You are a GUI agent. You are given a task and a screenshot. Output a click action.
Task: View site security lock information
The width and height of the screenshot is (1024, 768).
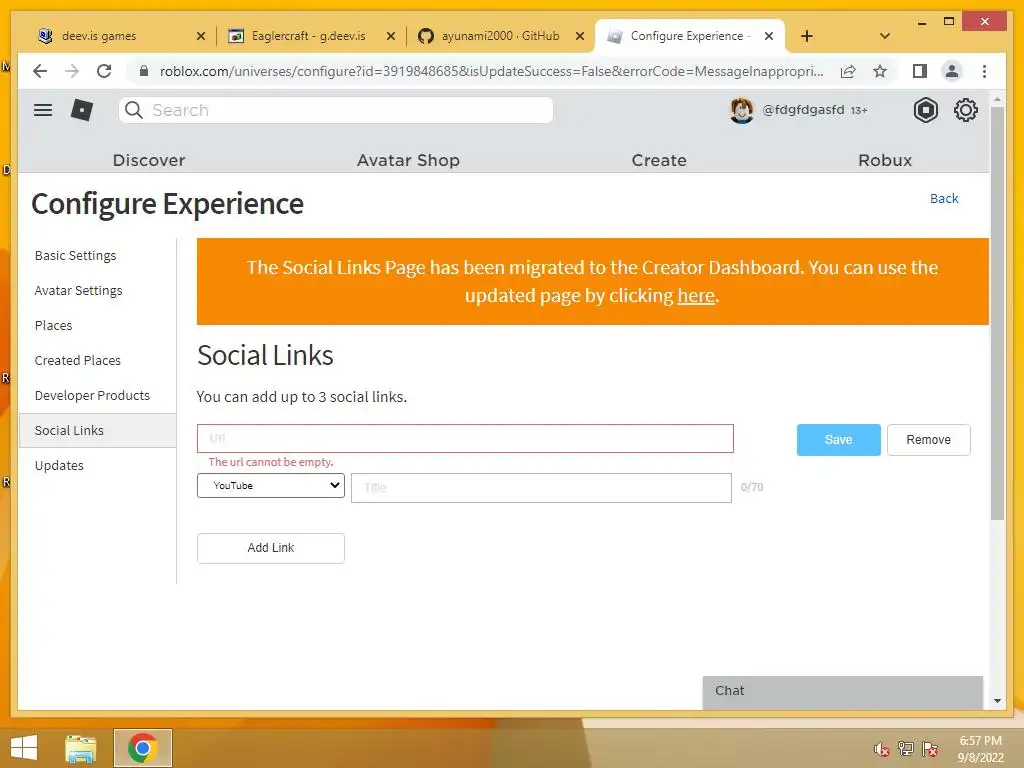coord(144,71)
